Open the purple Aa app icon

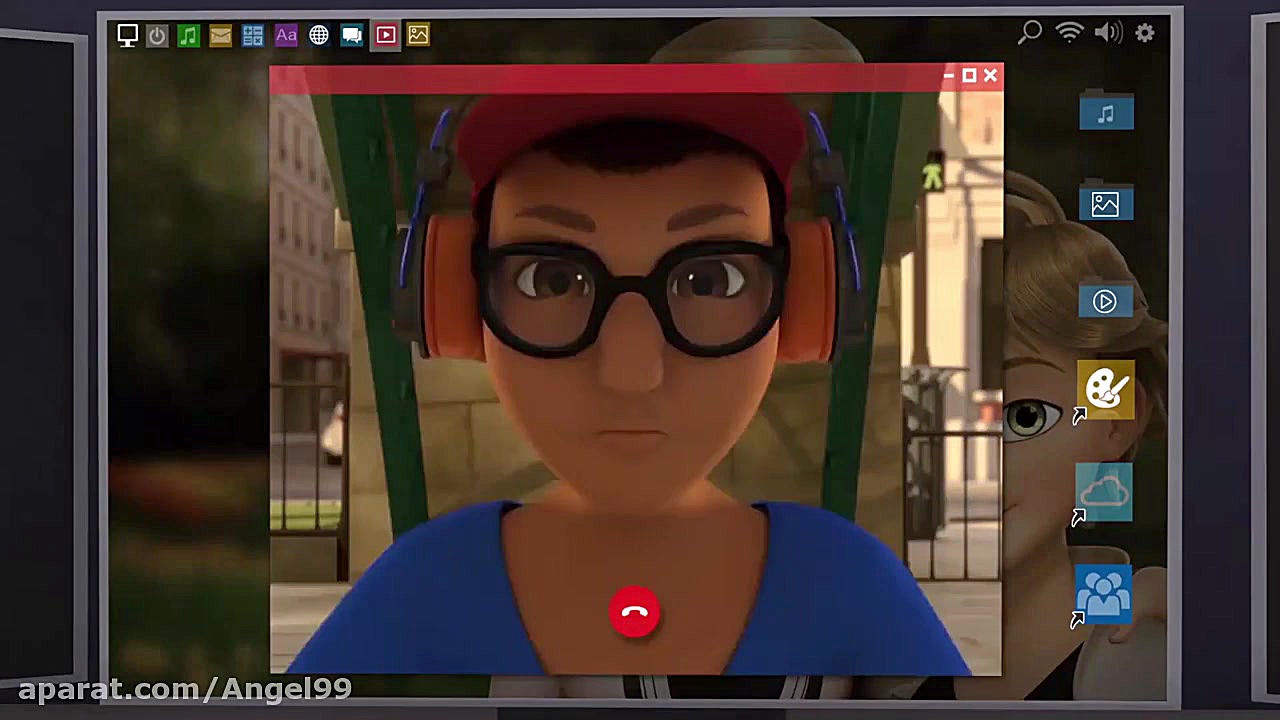286,36
